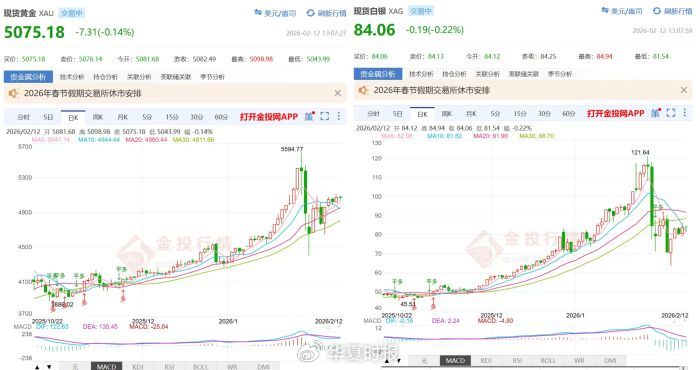Close the holiday notice banner in the gold panel
700x370 pixels.
(338, 93)
